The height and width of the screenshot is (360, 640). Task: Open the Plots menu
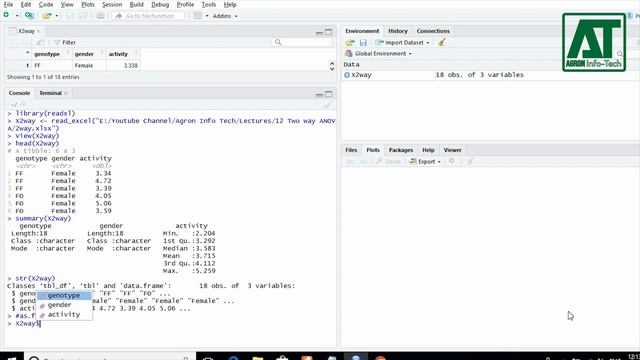pyautogui.click(x=88, y=4)
